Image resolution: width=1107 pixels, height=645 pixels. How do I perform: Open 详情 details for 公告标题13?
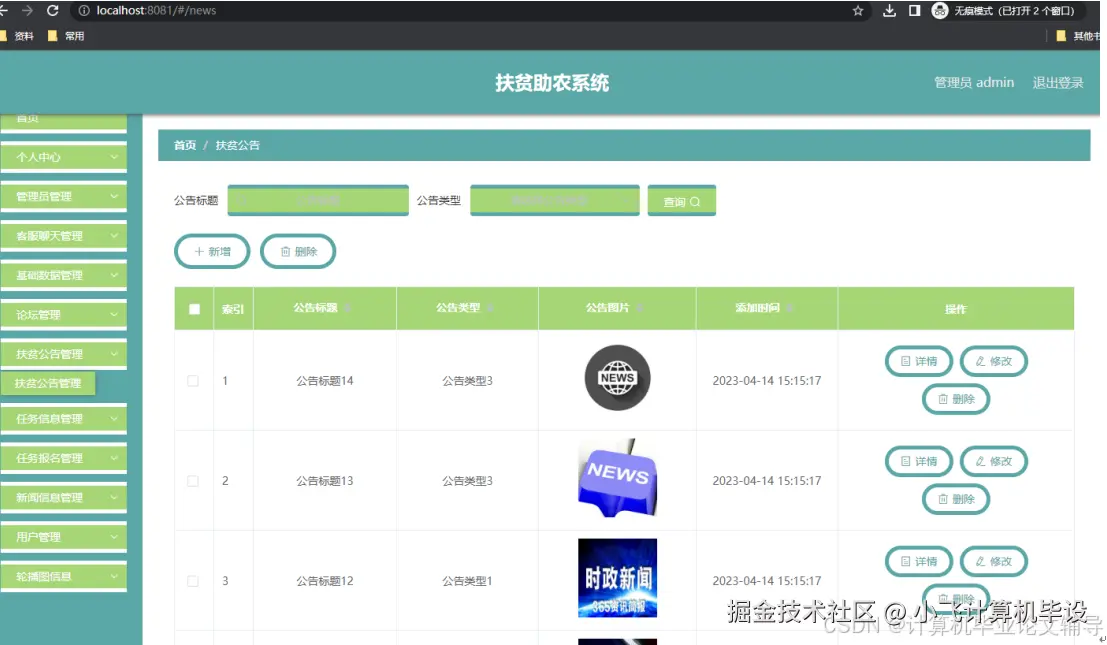point(918,461)
